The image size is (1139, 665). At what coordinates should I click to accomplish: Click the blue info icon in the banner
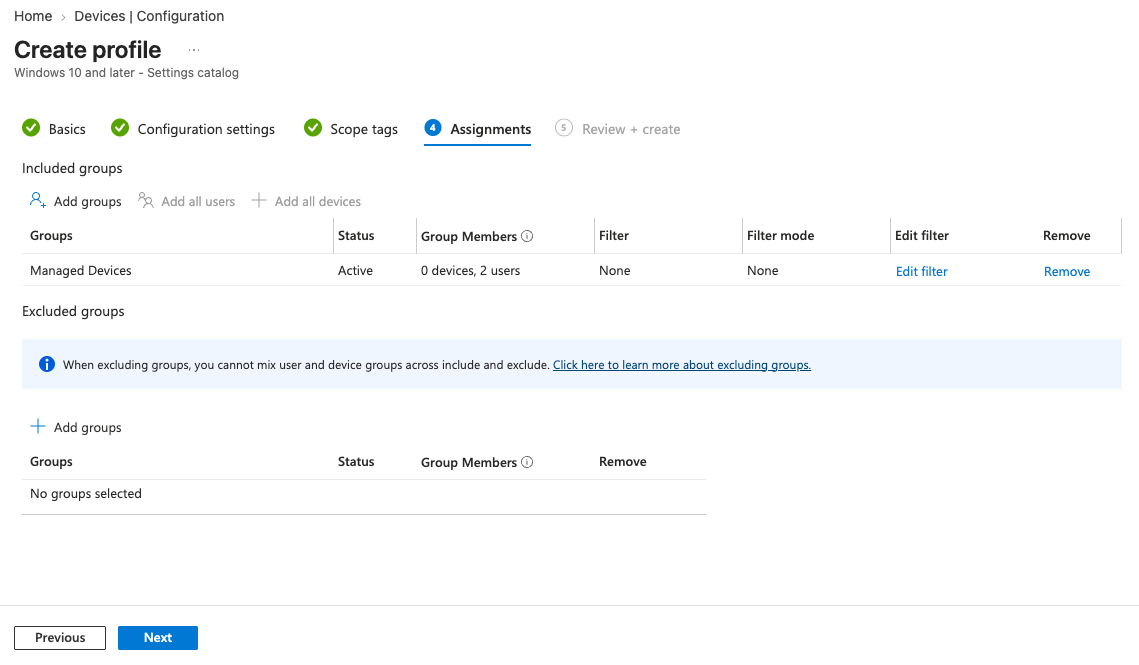(46, 364)
